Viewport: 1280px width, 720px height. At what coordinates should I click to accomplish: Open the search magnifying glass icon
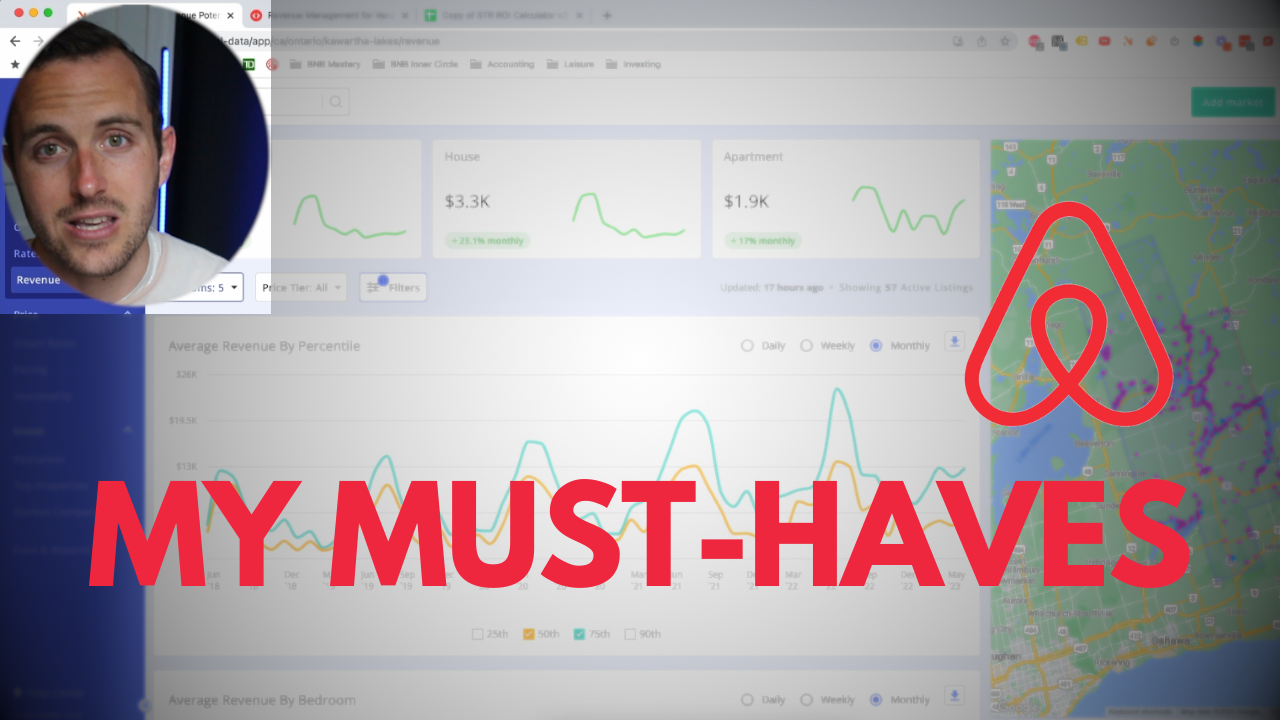(335, 101)
